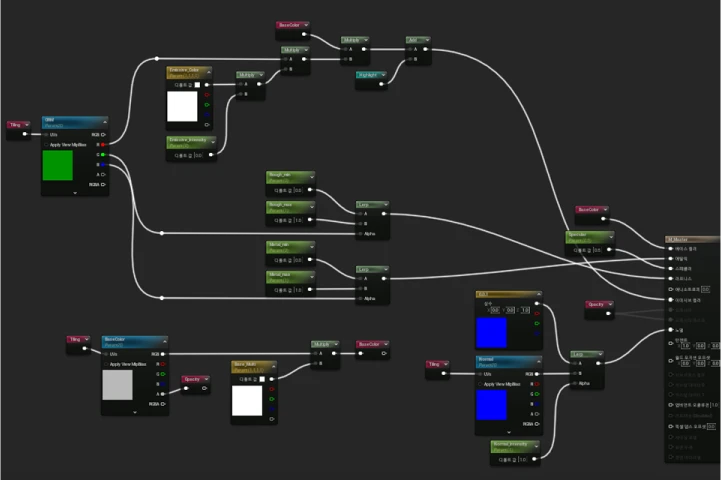Select the Highlight node title

[367, 74]
